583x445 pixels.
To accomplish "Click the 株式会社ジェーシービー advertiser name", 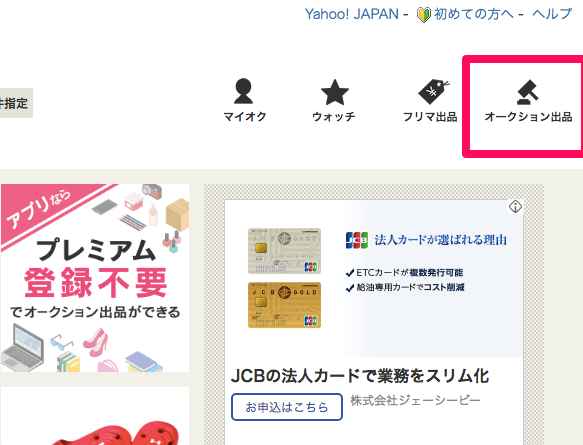I will coord(415,401).
